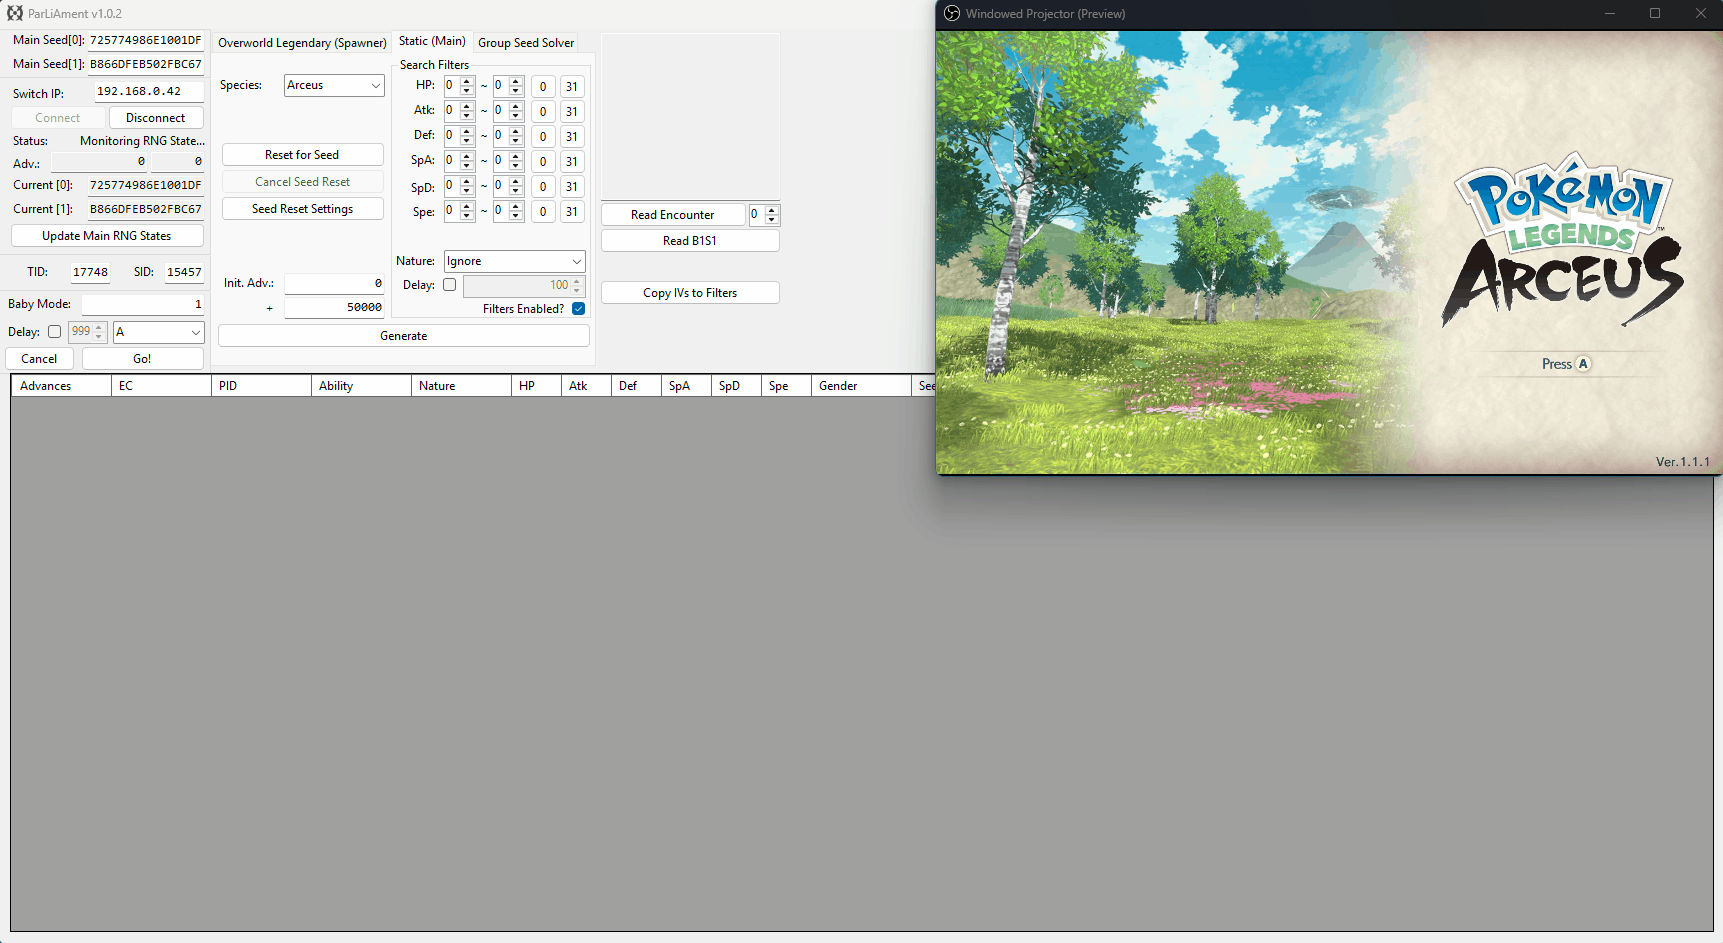Viewport: 1723px width, 943px height.
Task: Click the Reset for Seed button
Action: click(x=302, y=155)
